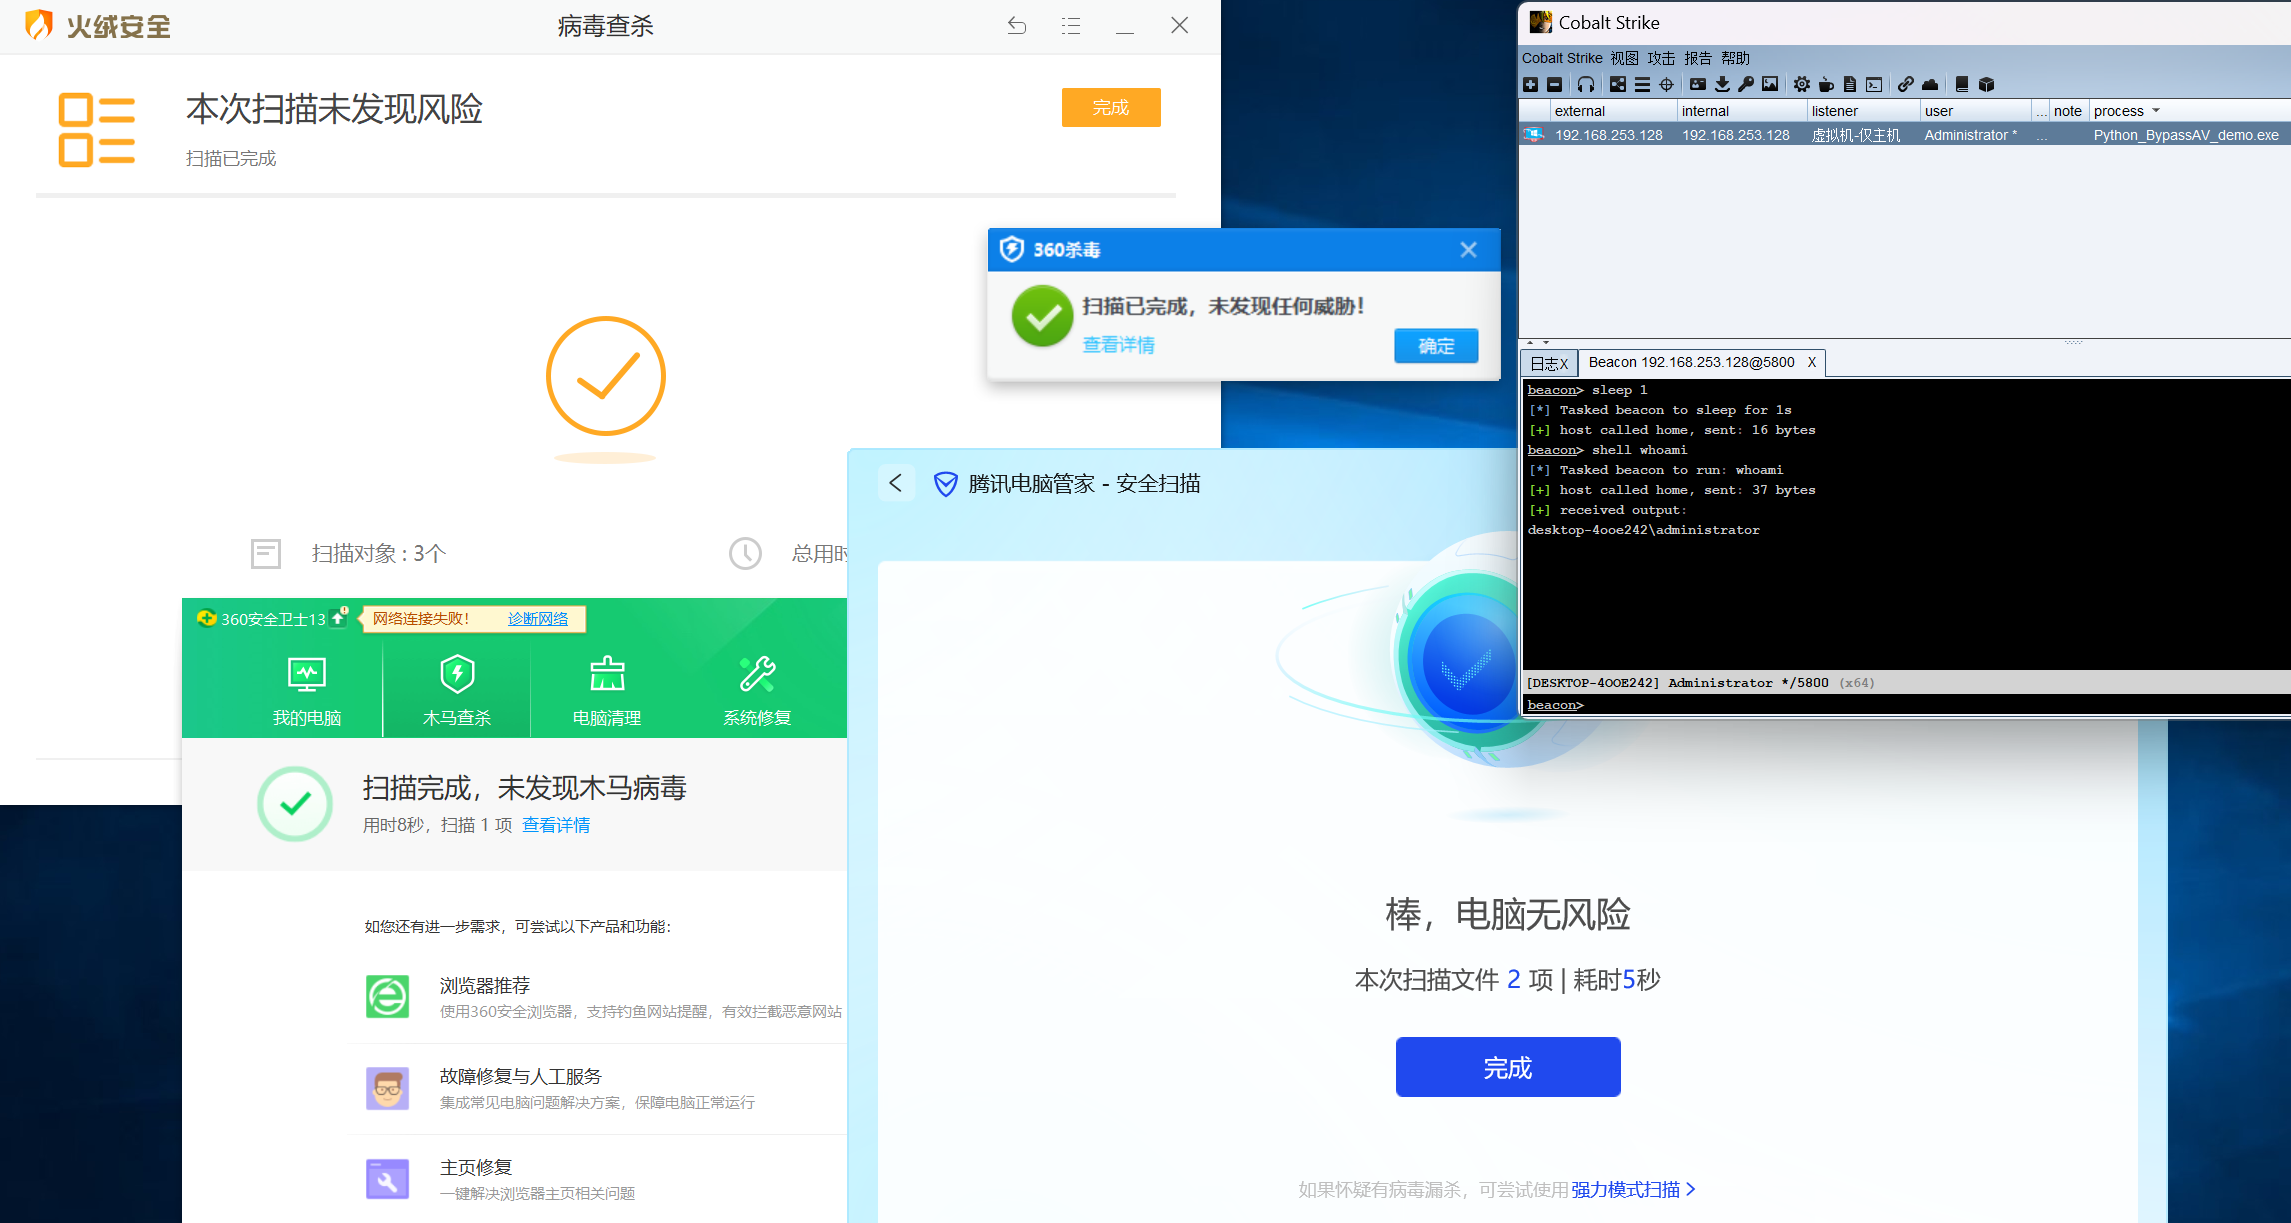Click the 系统修复 wrench icon

click(757, 675)
